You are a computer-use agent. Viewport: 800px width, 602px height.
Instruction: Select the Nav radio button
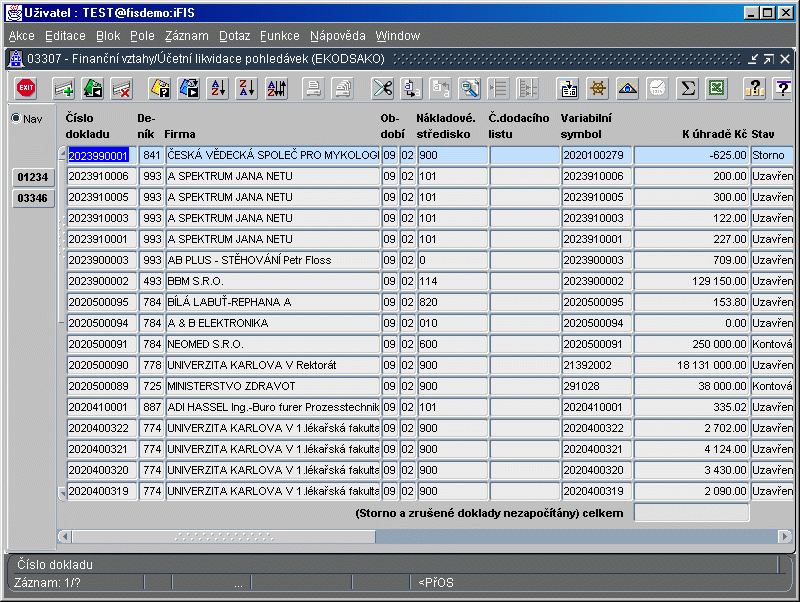tap(16, 118)
